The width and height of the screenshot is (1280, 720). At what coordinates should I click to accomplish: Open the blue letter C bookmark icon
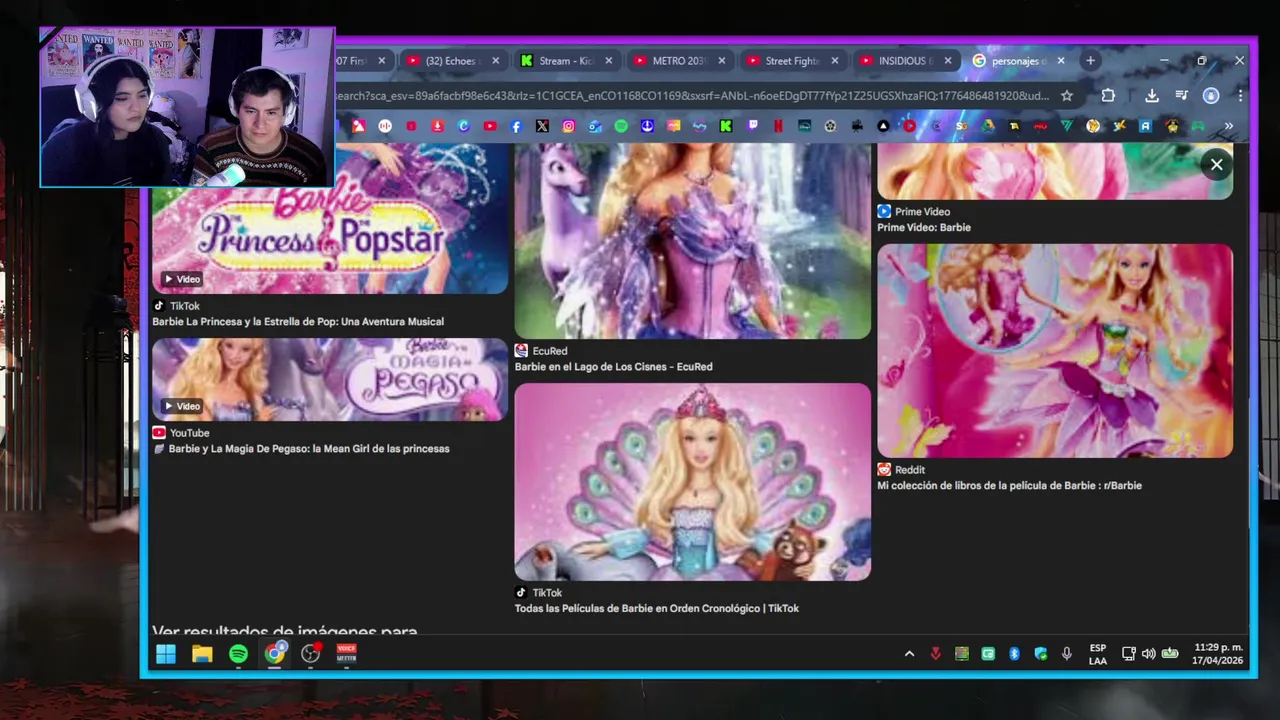coord(463,126)
